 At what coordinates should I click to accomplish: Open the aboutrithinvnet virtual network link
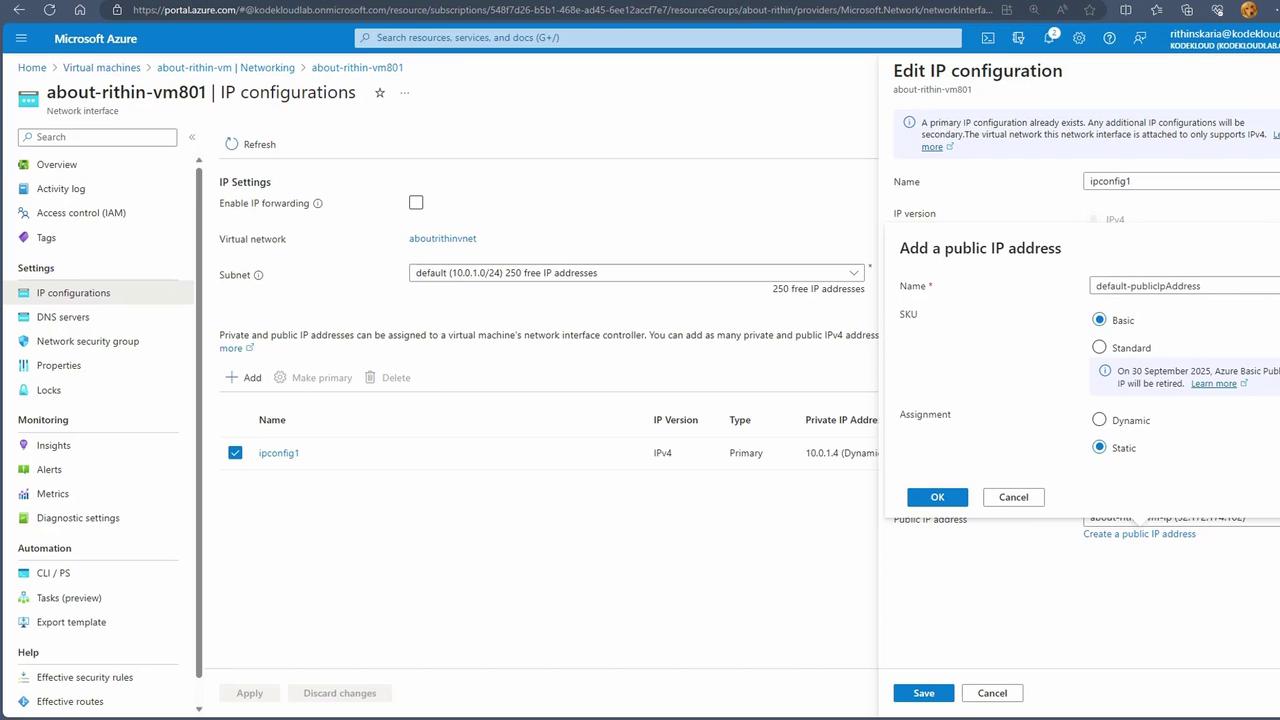pos(443,239)
